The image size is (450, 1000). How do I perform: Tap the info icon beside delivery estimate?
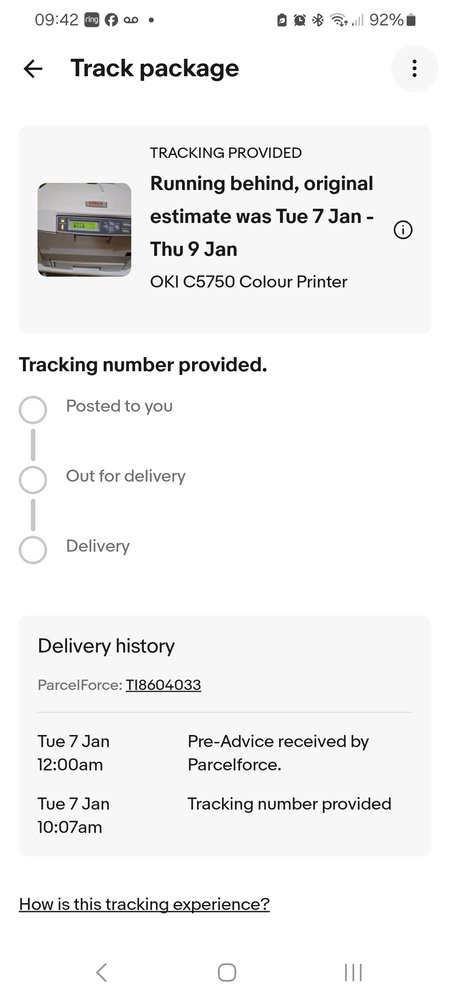(403, 230)
